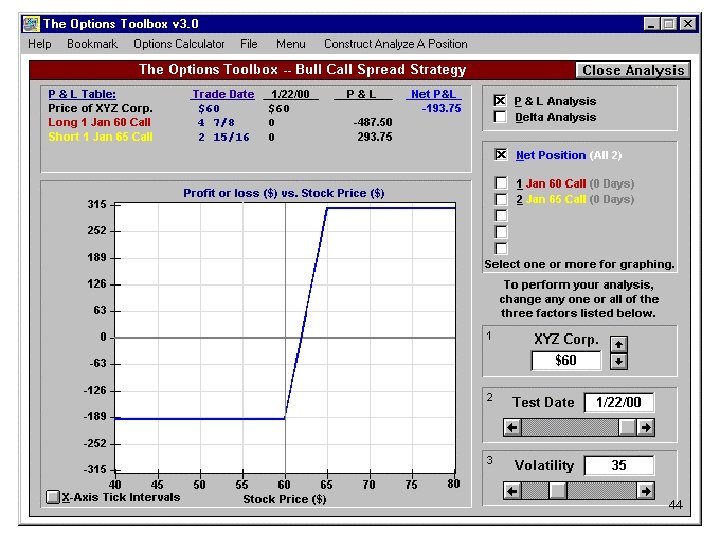720x540 pixels.
Task: Click the Volatility slider thumb
Action: pos(557,491)
